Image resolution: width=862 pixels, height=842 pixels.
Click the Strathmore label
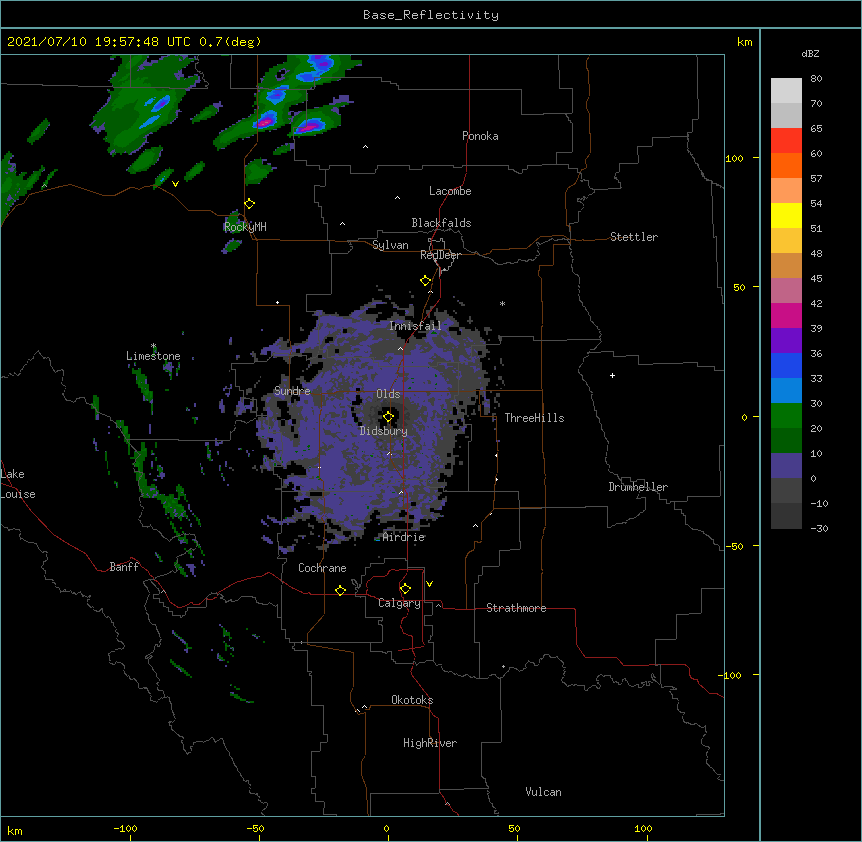click(x=516, y=608)
